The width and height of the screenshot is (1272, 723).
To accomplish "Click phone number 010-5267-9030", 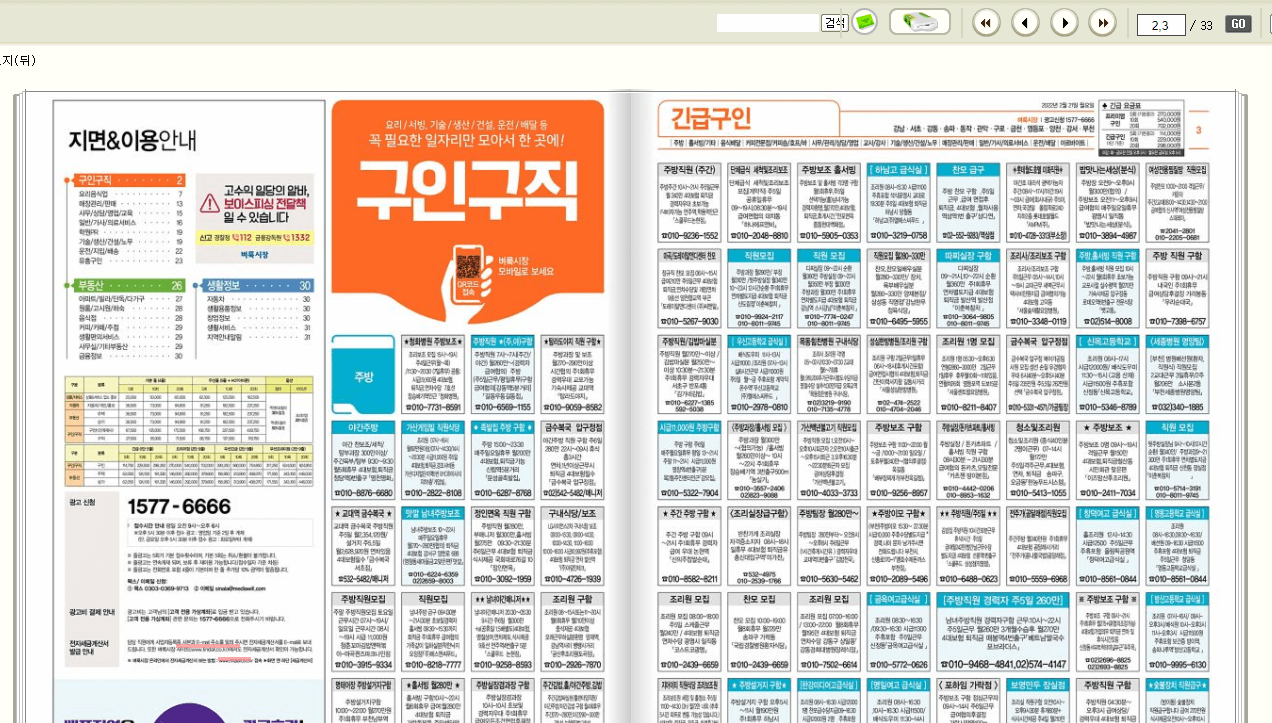I will [689, 322].
